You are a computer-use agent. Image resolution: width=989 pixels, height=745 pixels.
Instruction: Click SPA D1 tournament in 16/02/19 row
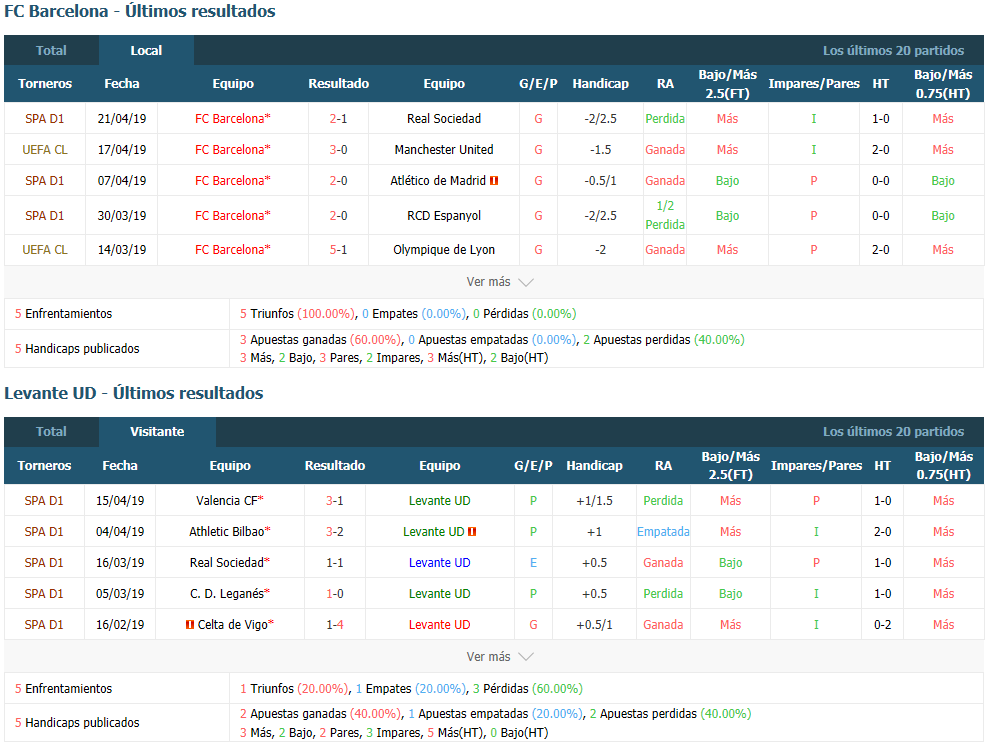click(44, 625)
